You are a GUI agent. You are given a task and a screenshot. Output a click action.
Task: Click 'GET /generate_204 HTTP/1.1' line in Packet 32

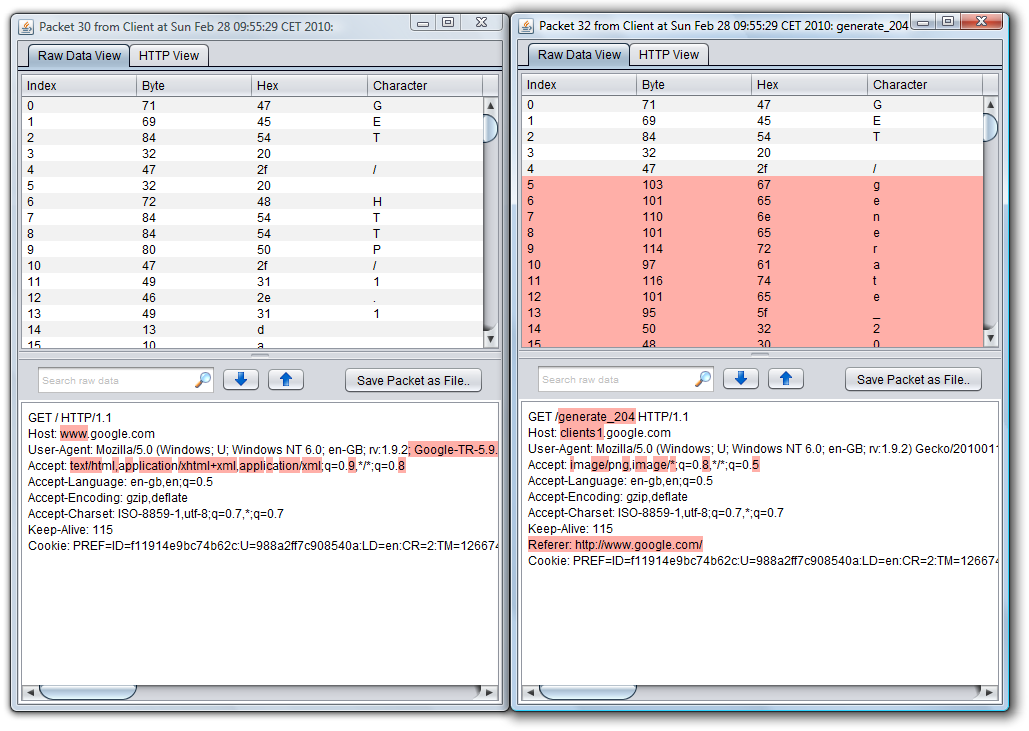click(608, 417)
